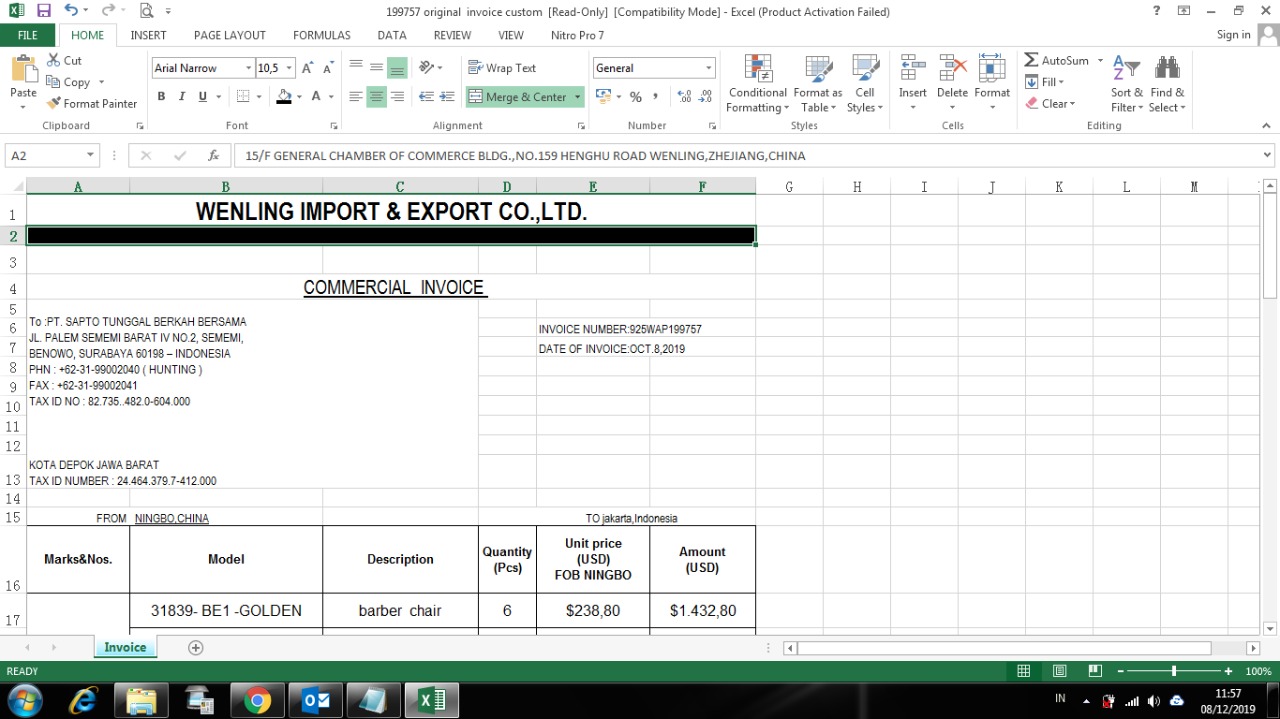Click the Decrease Decimal icon
1280x719 pixels.
(x=705, y=97)
